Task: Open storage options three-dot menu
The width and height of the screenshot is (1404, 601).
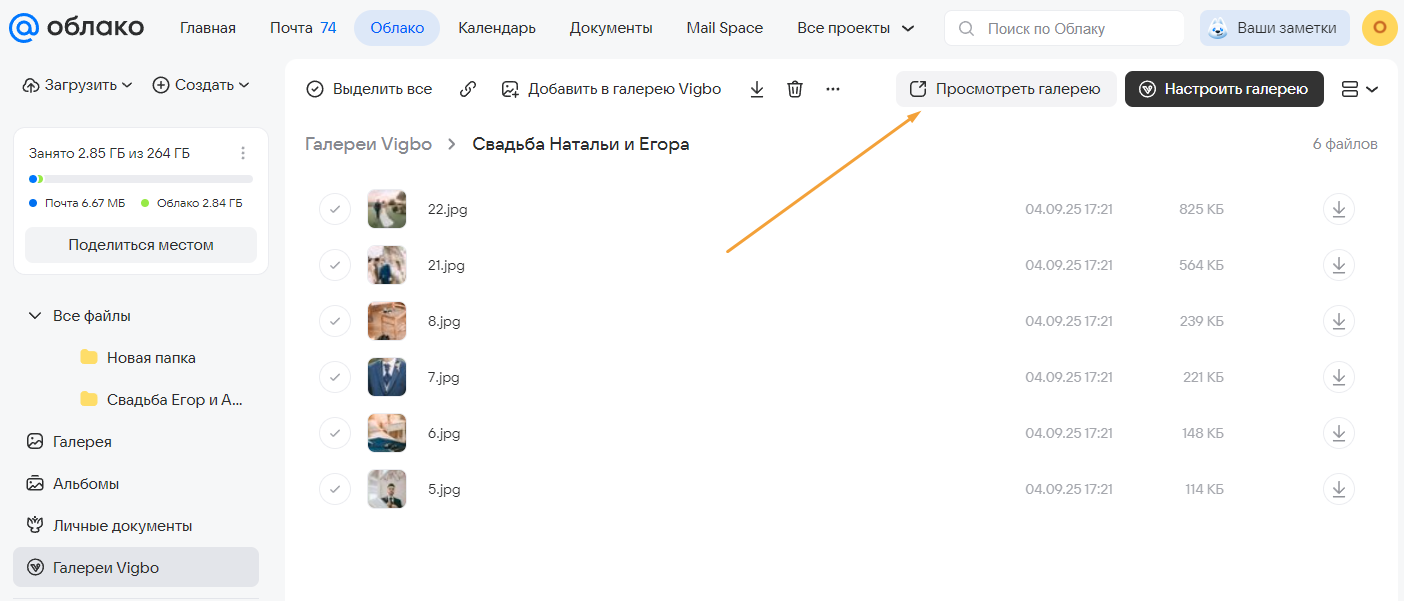Action: (243, 153)
